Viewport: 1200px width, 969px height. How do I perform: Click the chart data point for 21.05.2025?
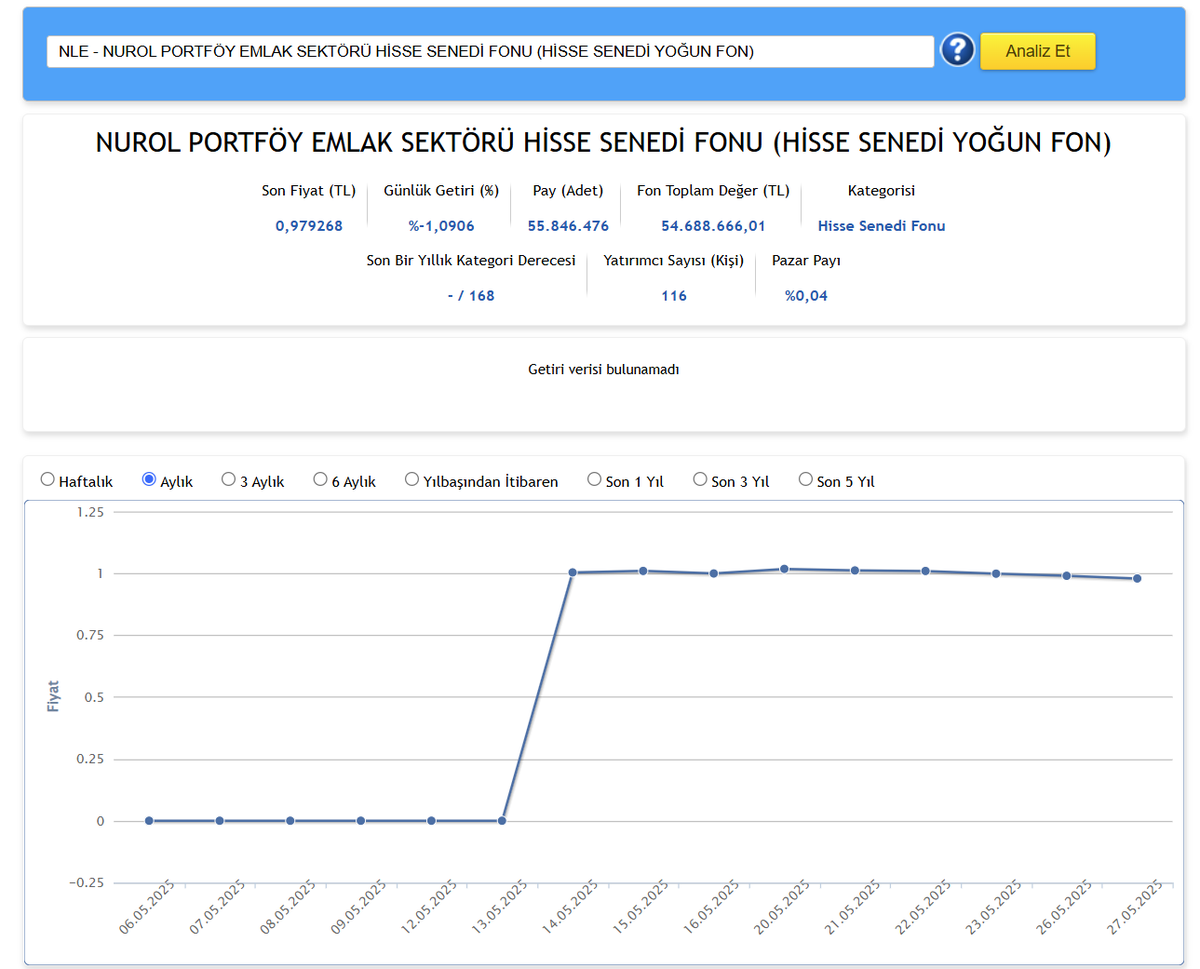[855, 571]
